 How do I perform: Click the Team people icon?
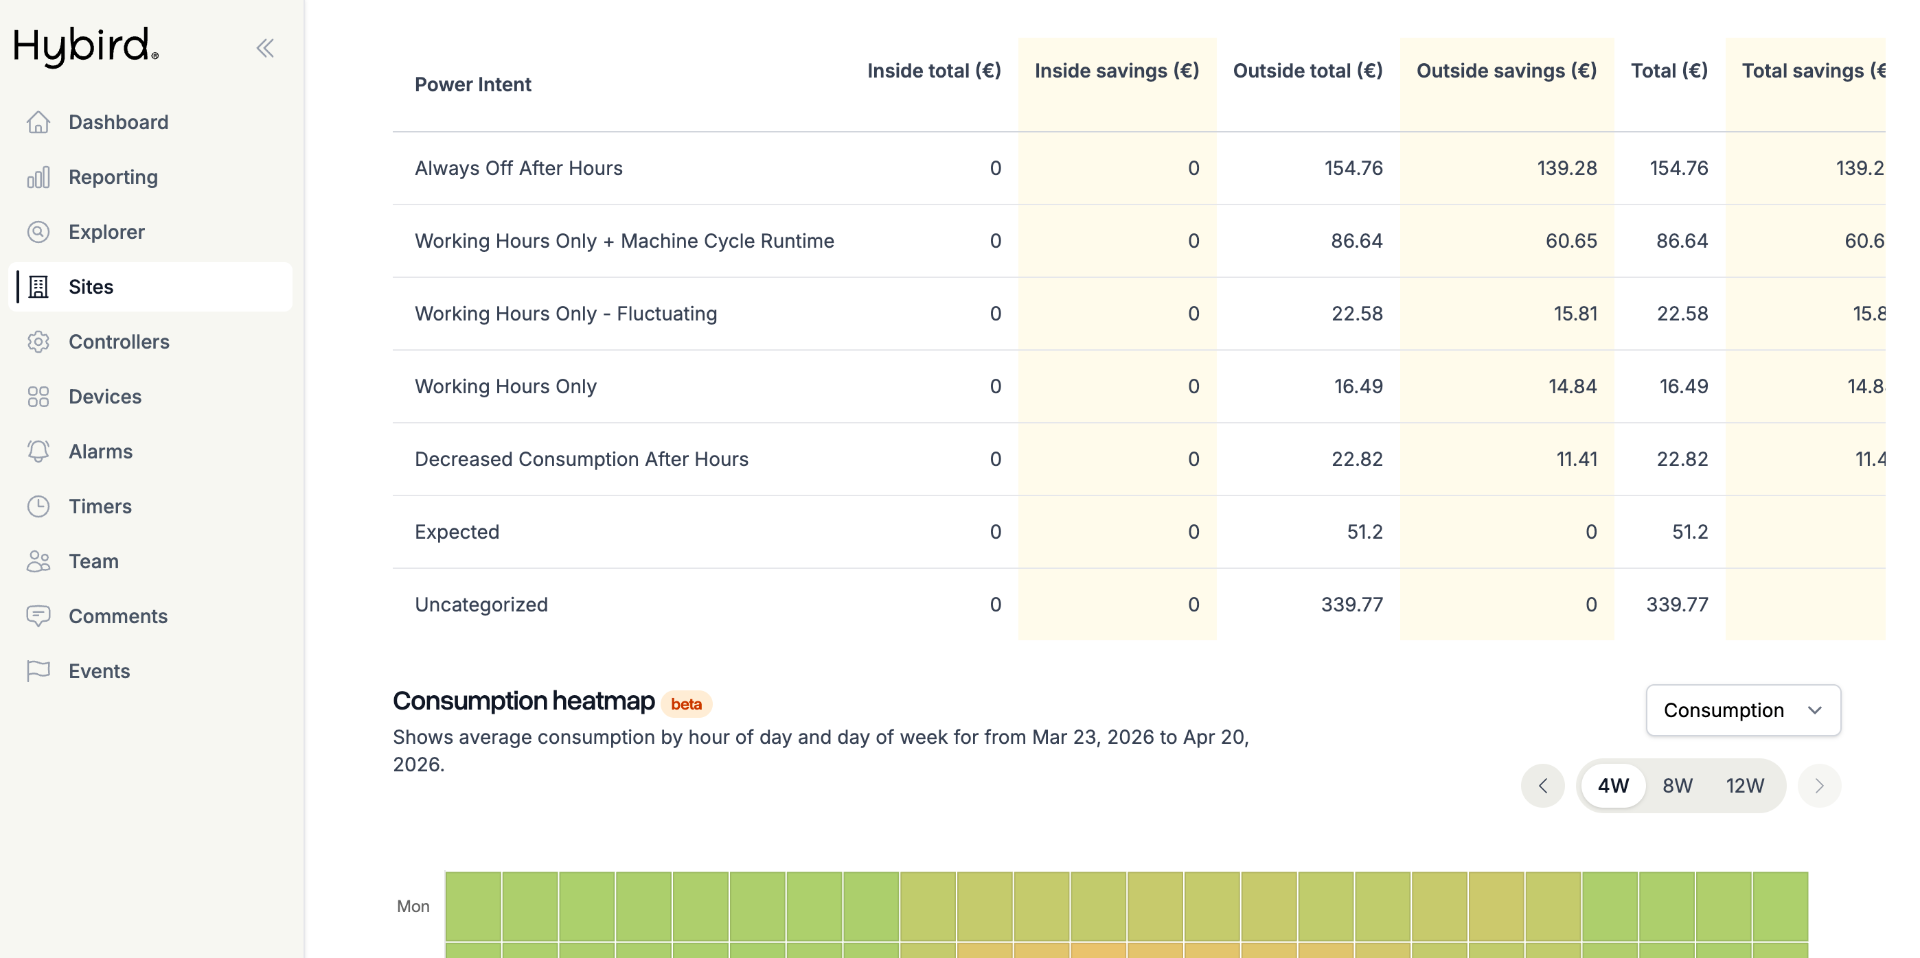(38, 561)
